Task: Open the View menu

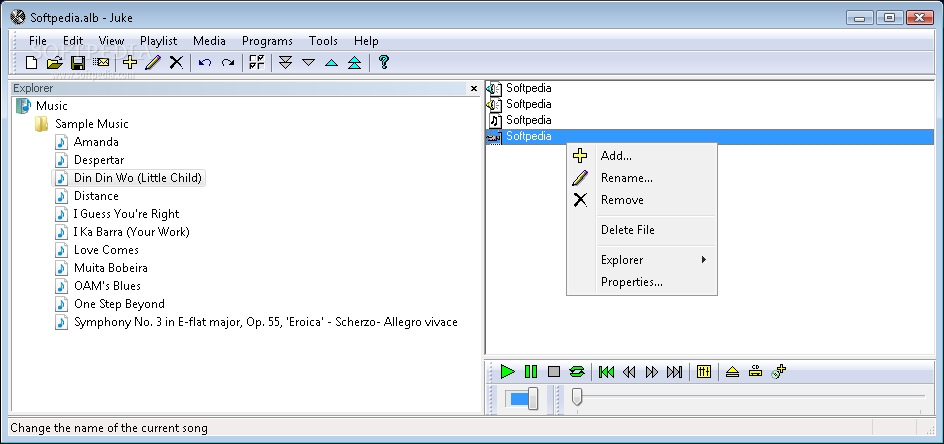Action: coord(111,41)
